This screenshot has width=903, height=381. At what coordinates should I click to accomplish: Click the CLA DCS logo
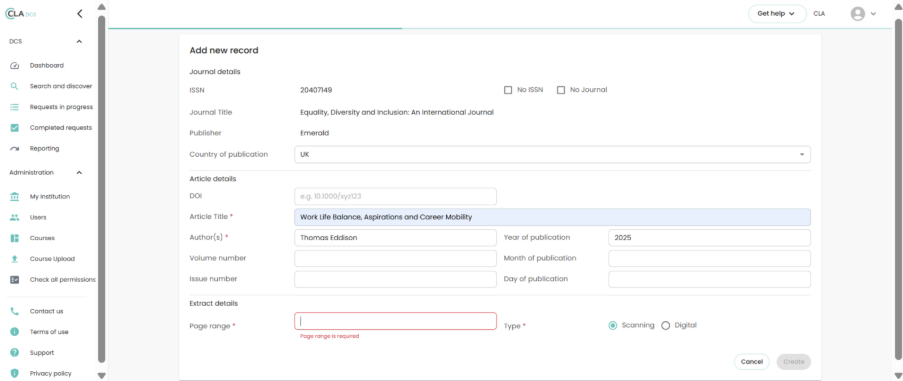[21, 14]
